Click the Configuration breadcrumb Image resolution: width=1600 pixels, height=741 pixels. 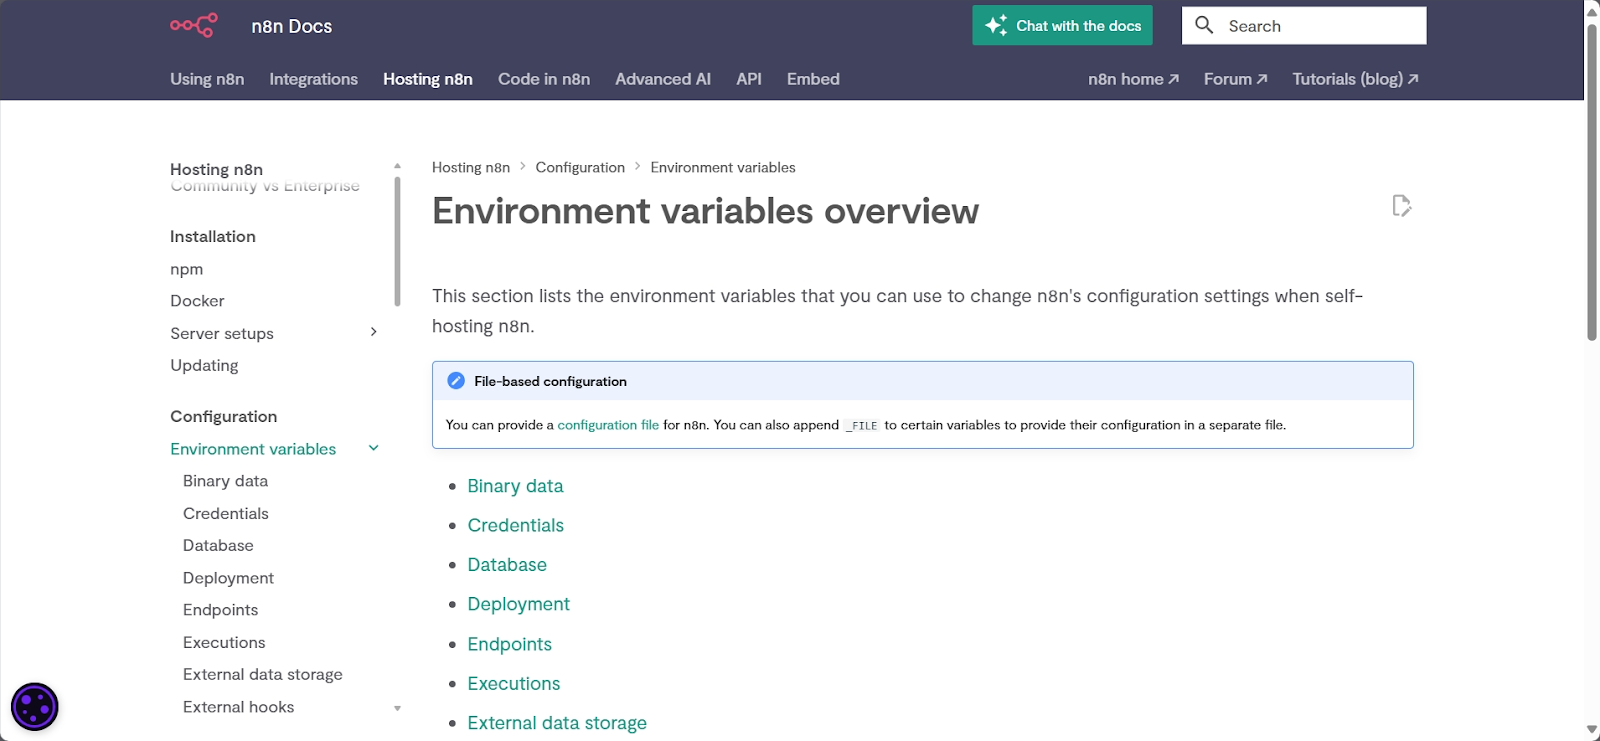[580, 167]
